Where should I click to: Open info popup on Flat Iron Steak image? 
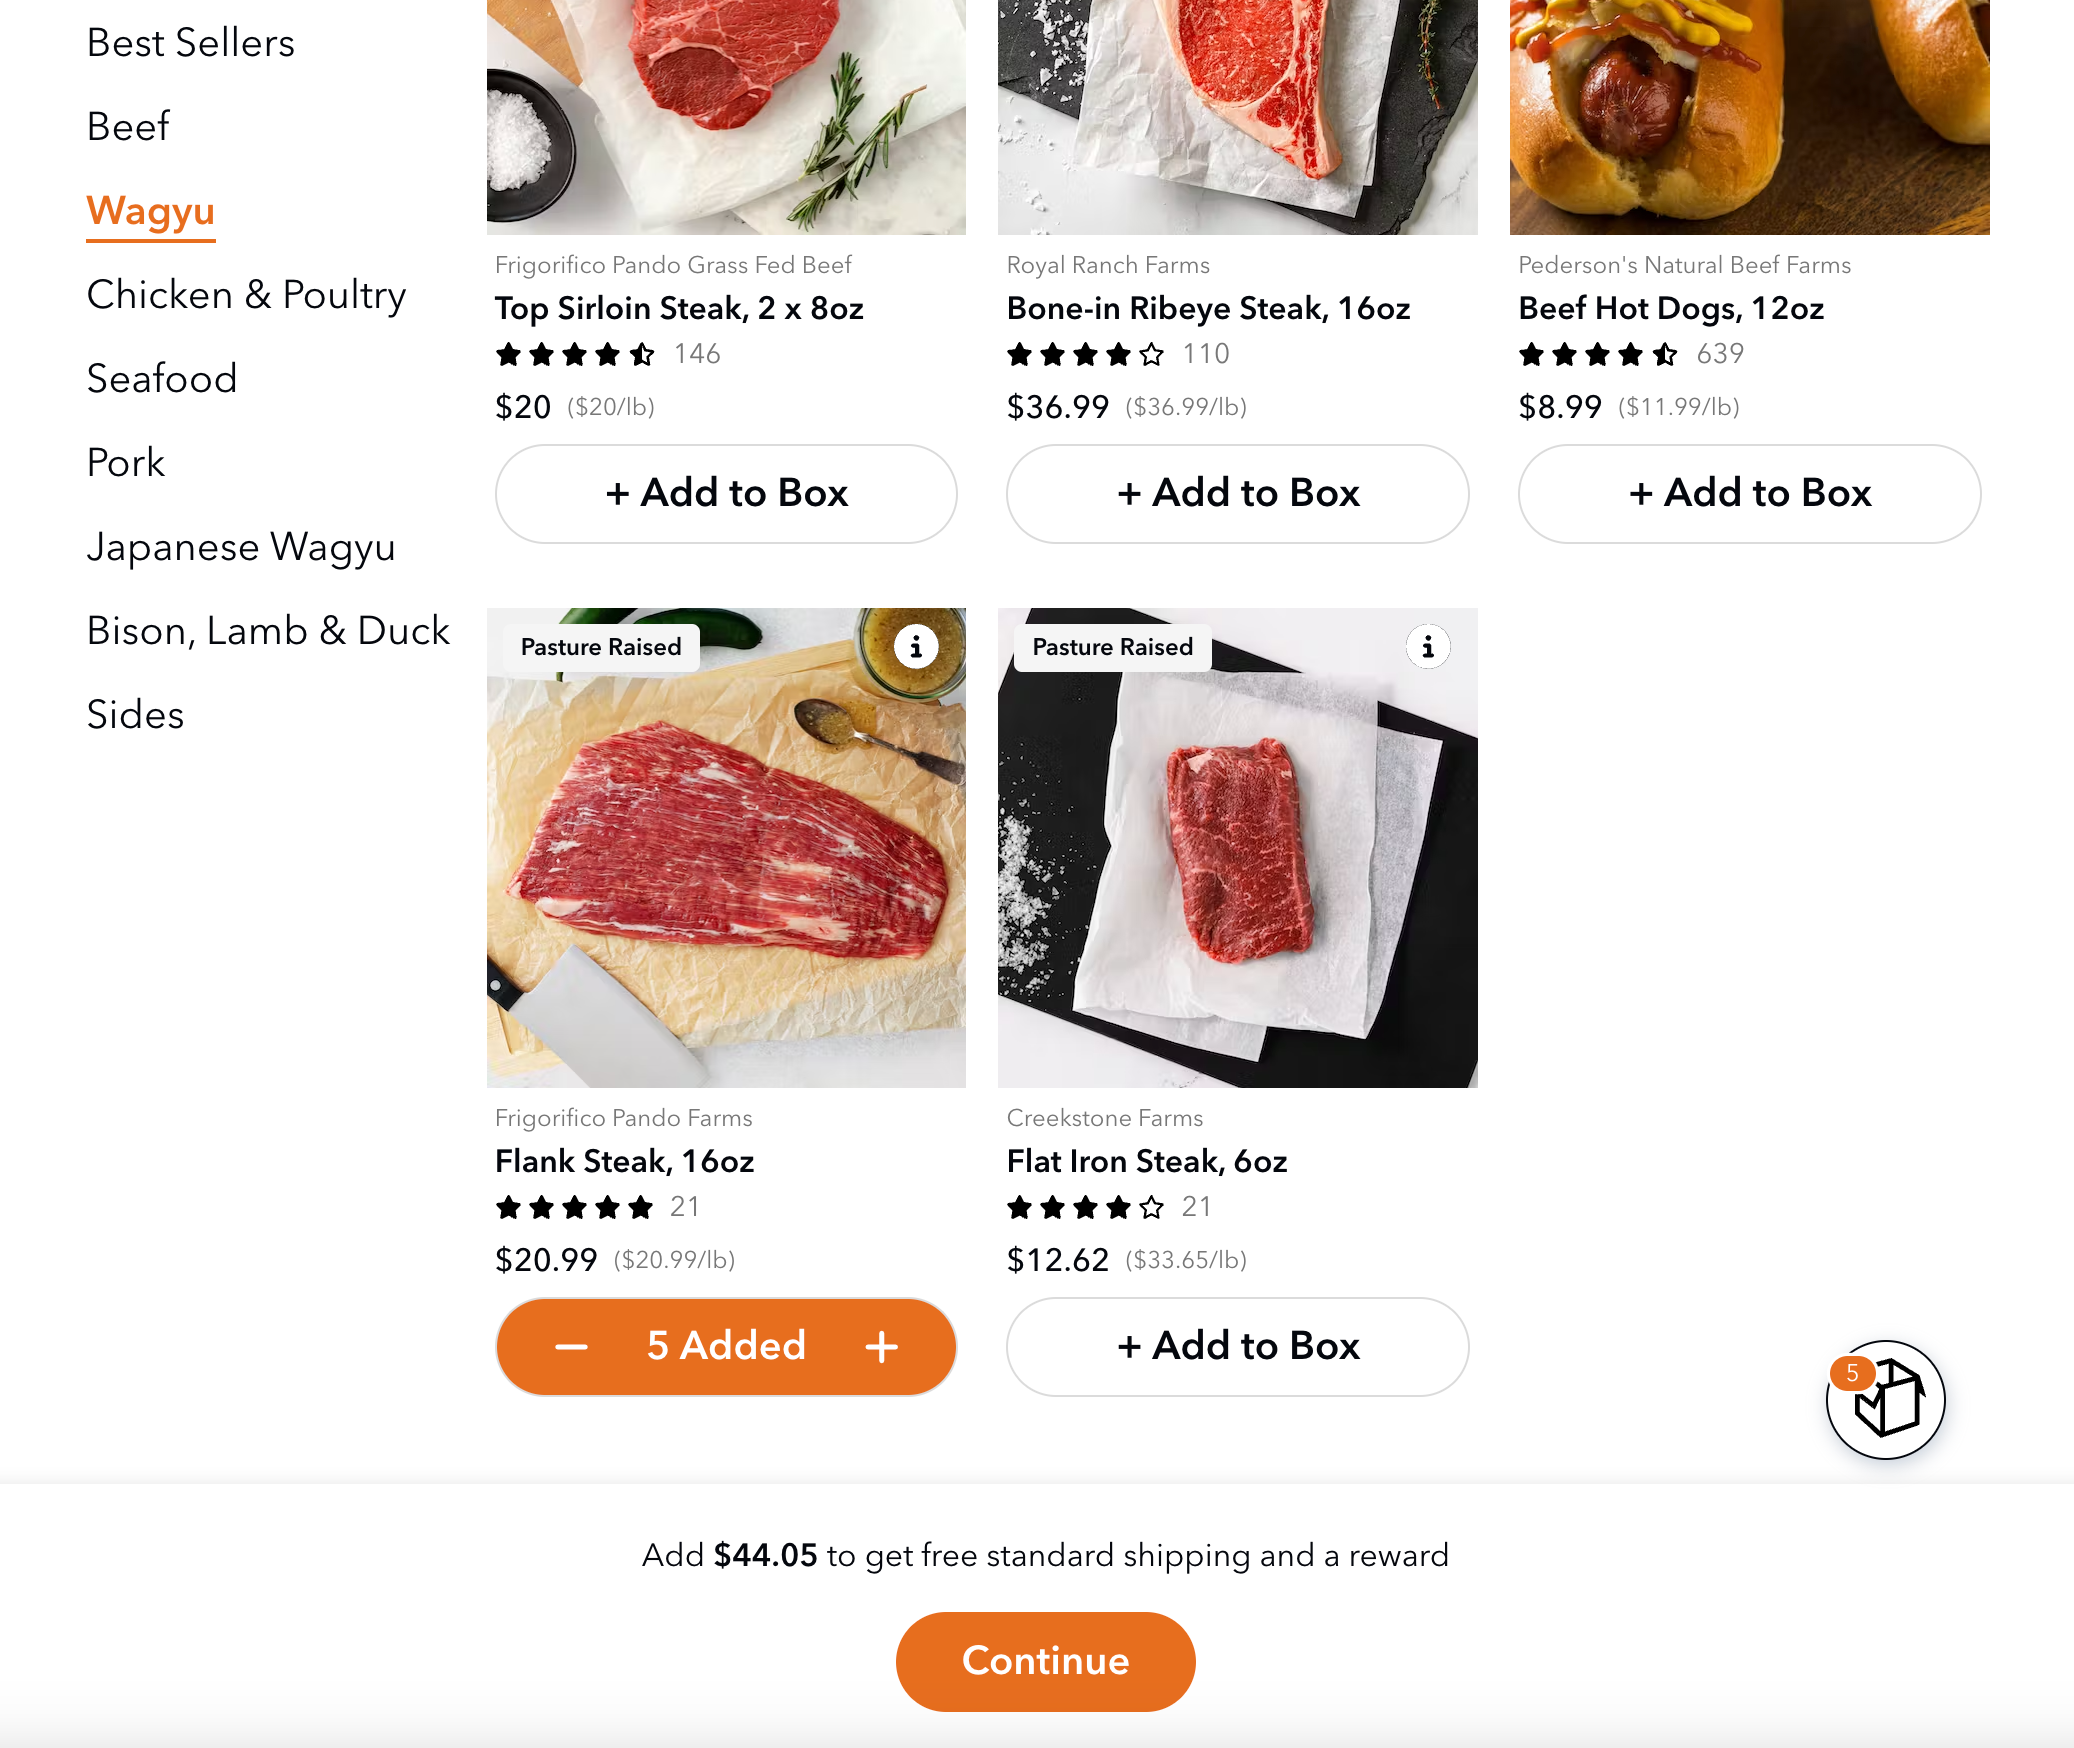coord(1427,647)
